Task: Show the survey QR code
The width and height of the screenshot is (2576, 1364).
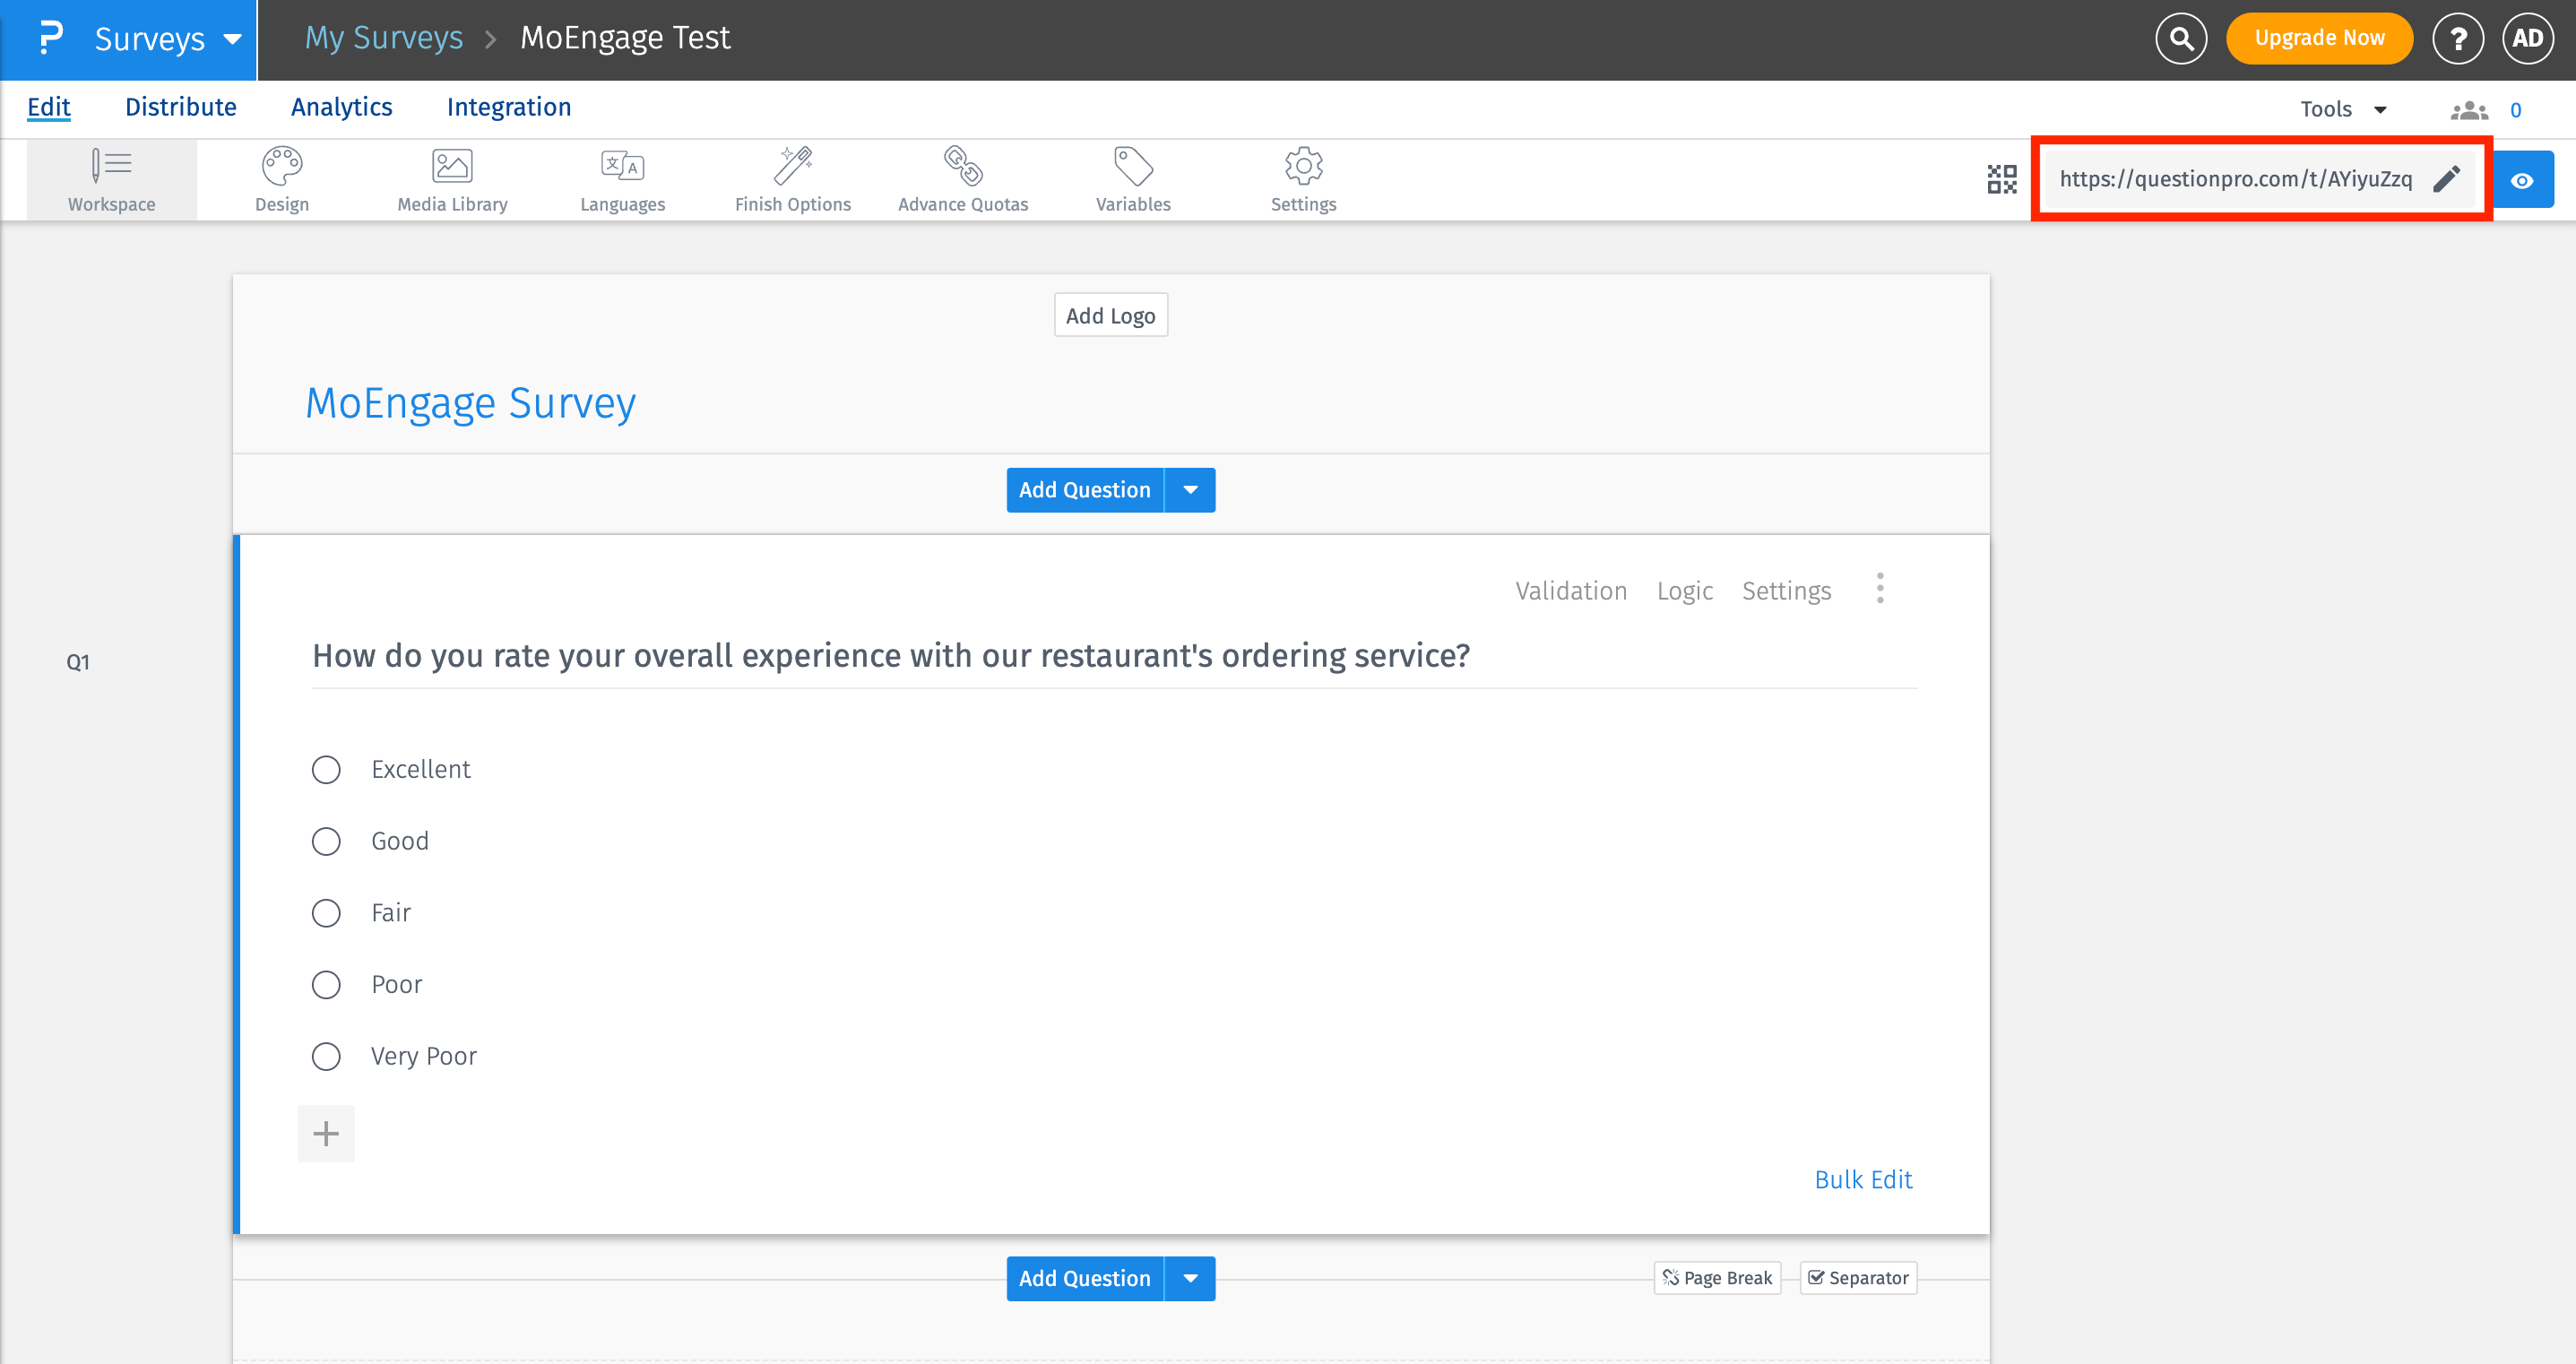Action: tap(2002, 180)
